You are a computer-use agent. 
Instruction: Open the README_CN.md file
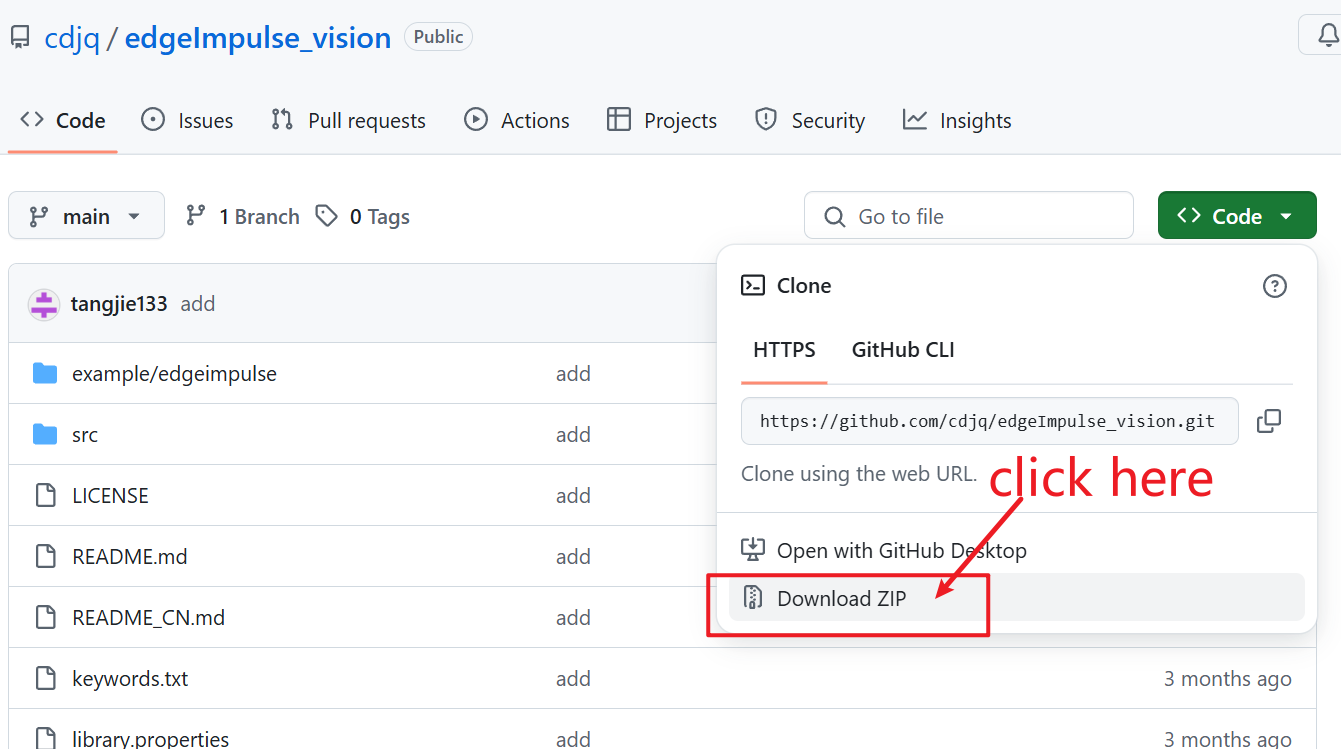point(149,618)
